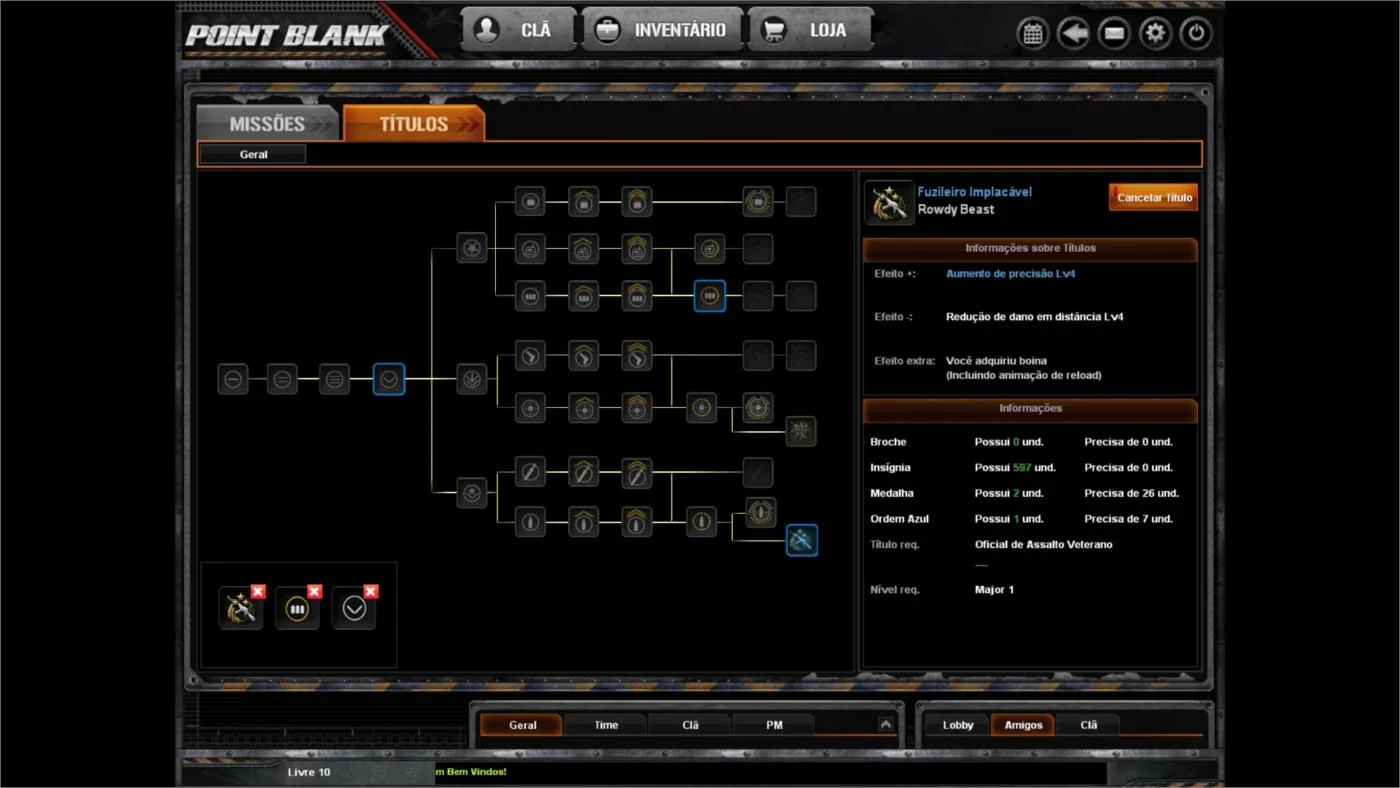The width and height of the screenshot is (1400, 788).
Task: Remove the equipped three-bullets title slot
Action: click(314, 592)
